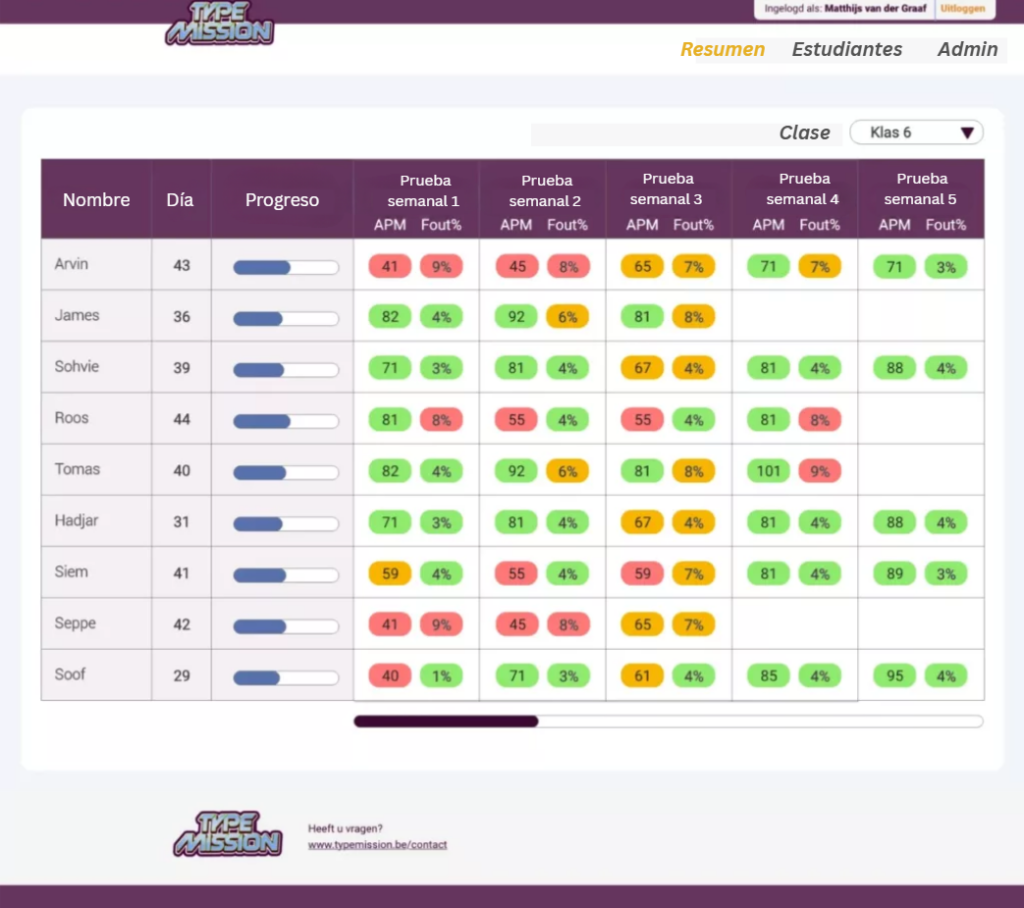The width and height of the screenshot is (1024, 908).
Task: Click the Progreso column header
Action: (x=282, y=200)
